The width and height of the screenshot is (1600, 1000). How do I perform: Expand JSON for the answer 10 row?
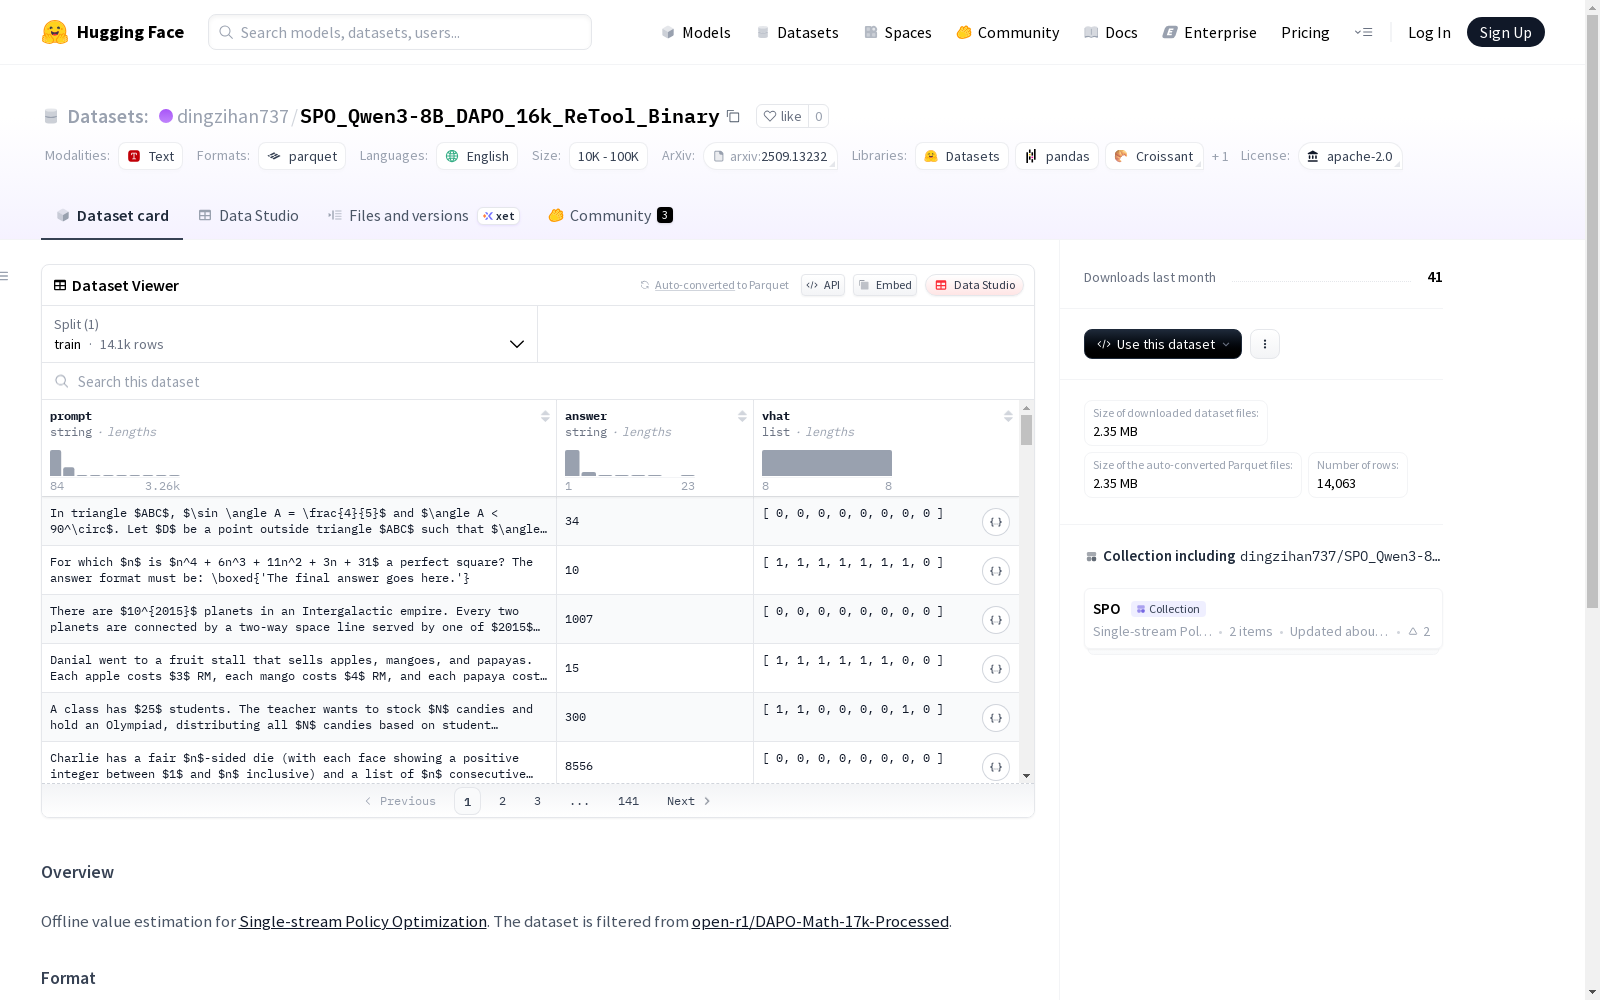tap(996, 571)
